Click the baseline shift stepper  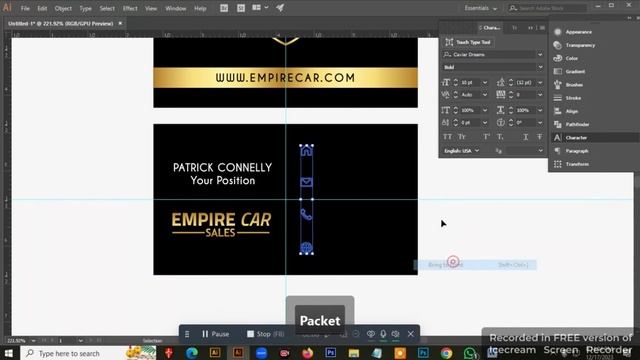click(456, 122)
